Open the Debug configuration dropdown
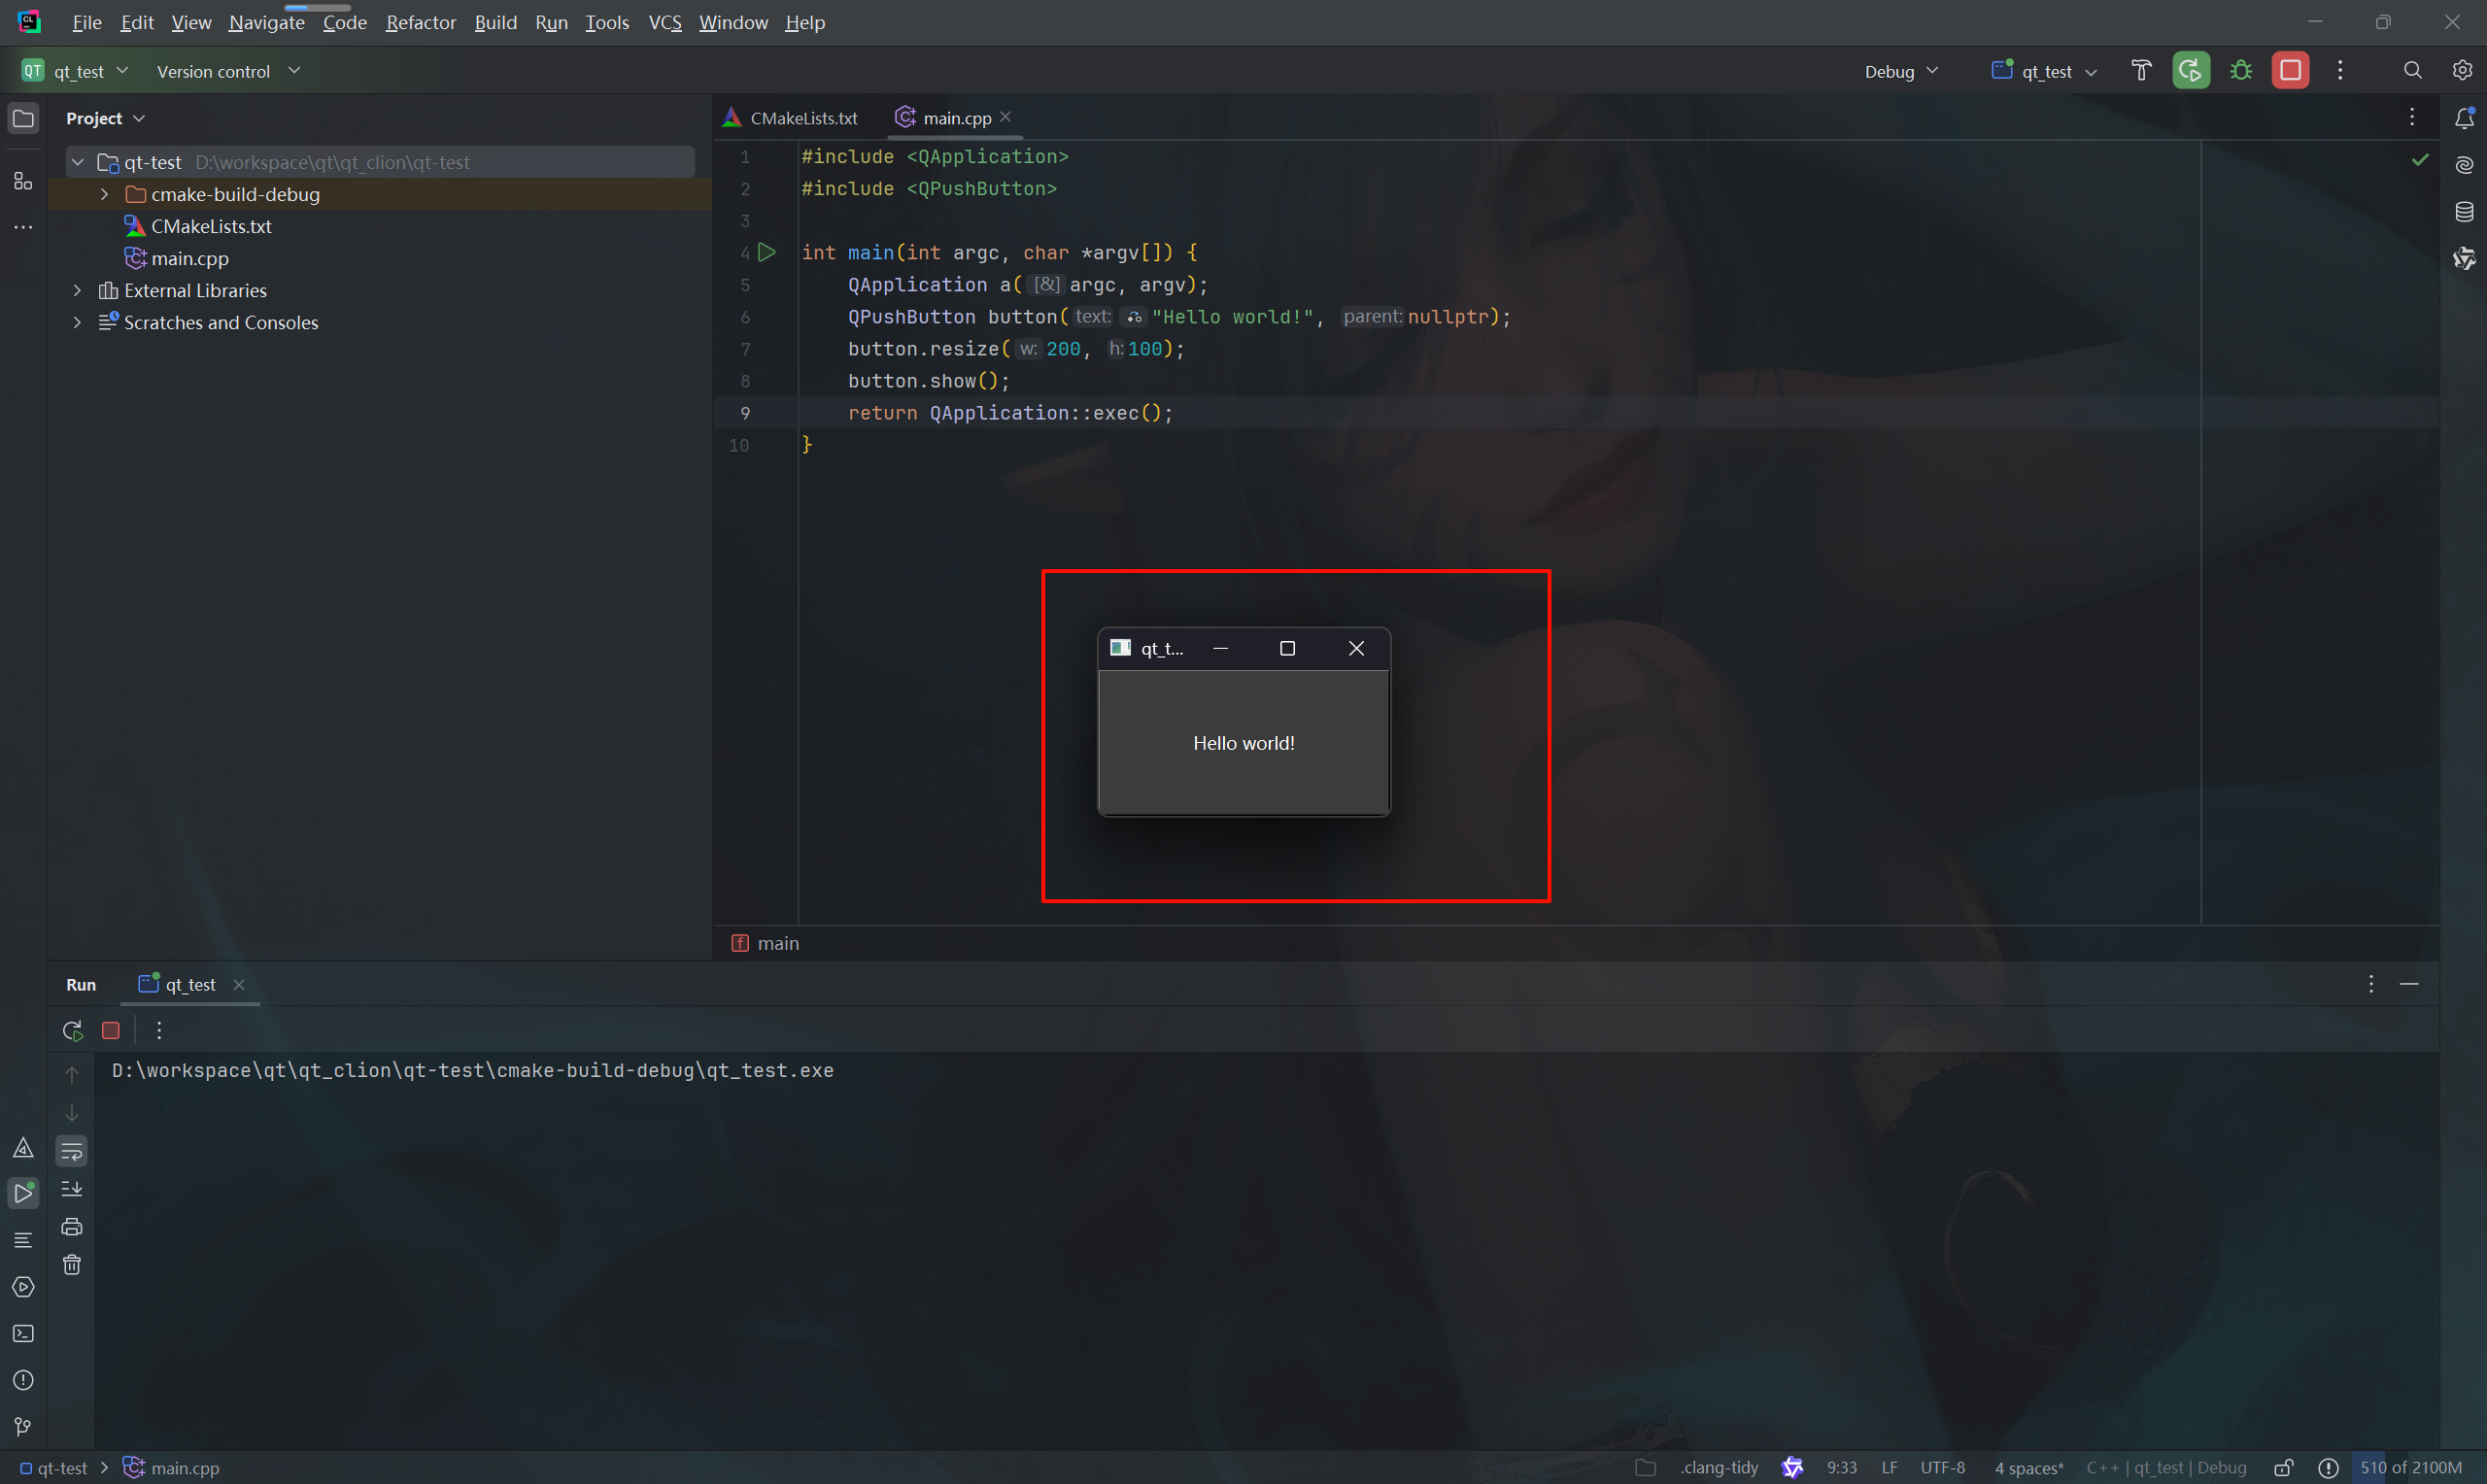The width and height of the screenshot is (2487, 1484). point(1899,70)
